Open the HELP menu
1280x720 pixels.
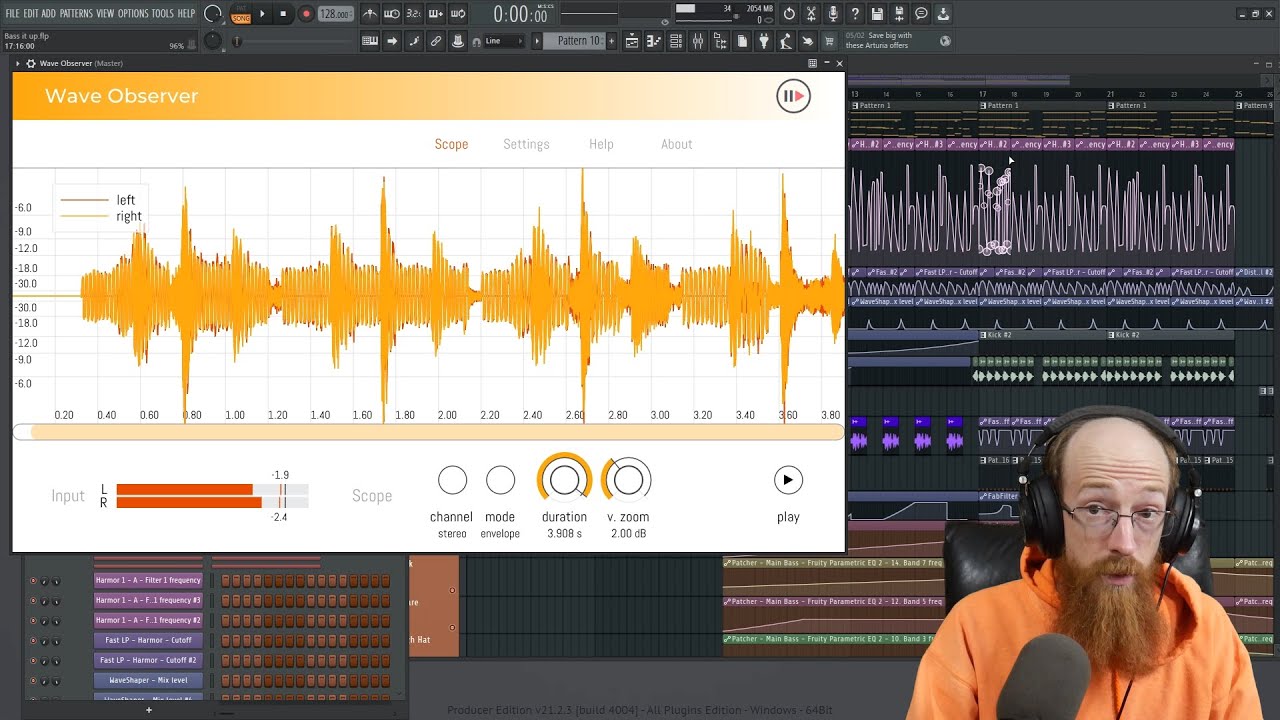pos(186,14)
